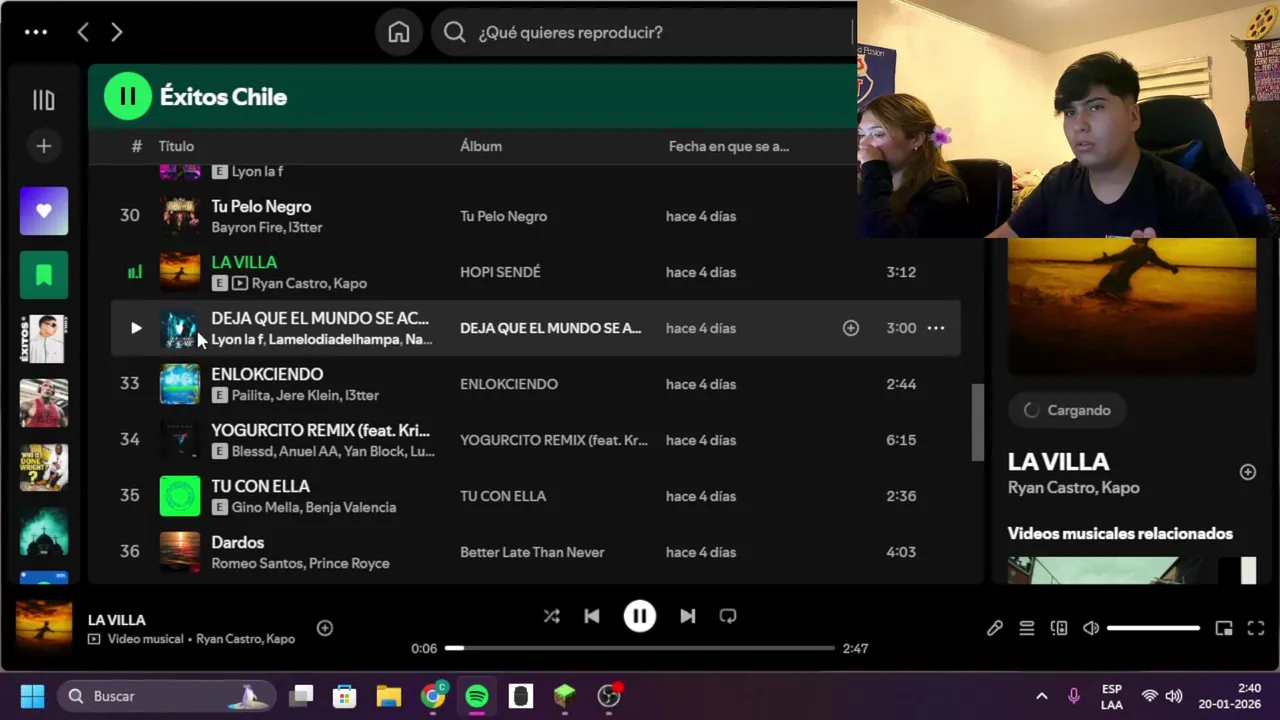The image size is (1280, 720).
Task: Open ENLOKCIENDO album cover thumbnail
Action: [x=180, y=384]
